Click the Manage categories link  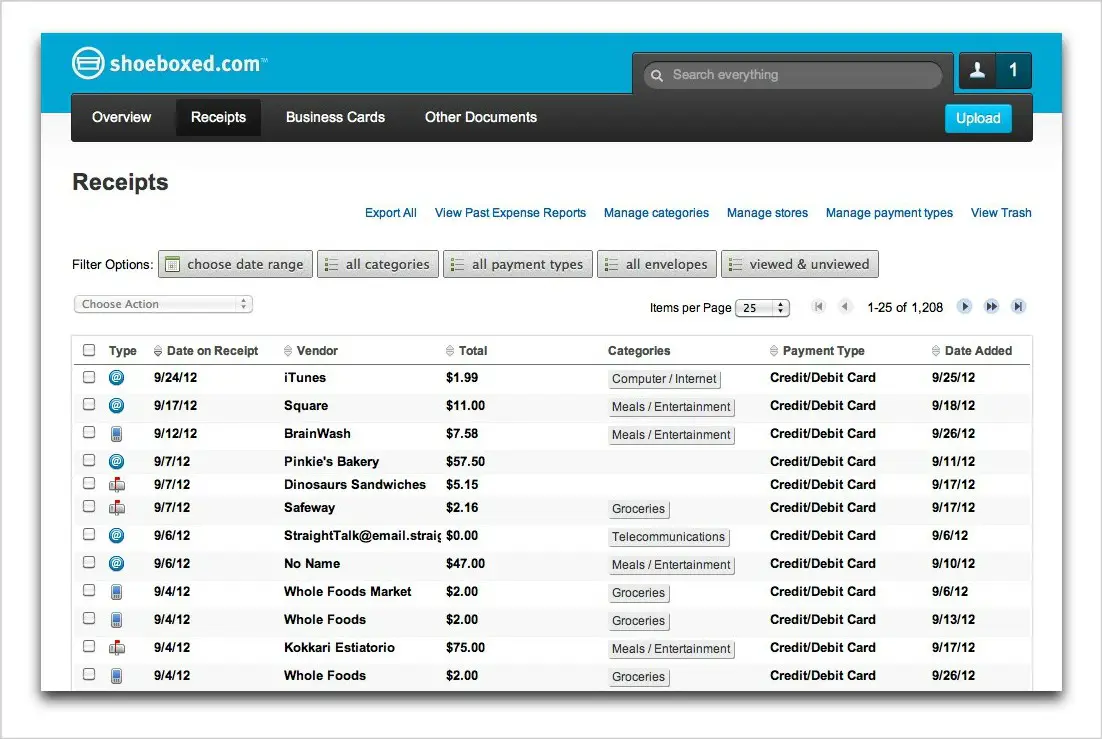(x=656, y=213)
